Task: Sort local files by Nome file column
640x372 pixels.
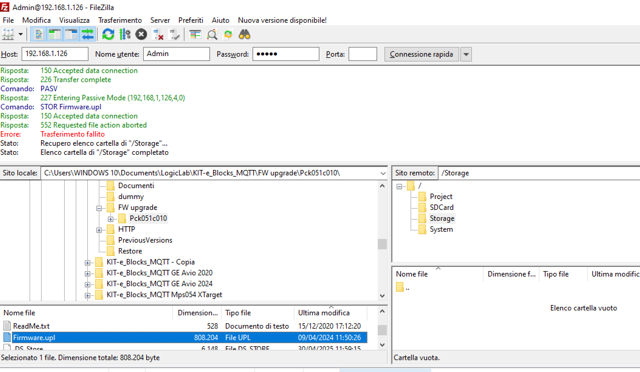Action: pos(87,313)
